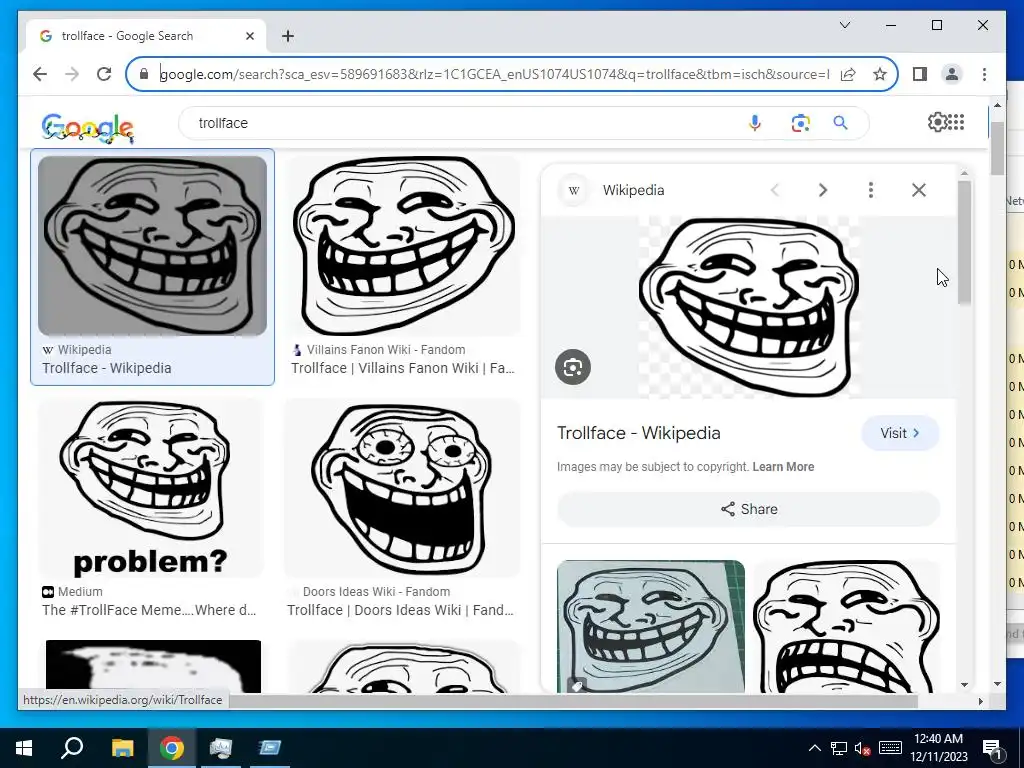The width and height of the screenshot is (1024, 768).
Task: Bookmark this page with the star icon
Action: coord(880,74)
